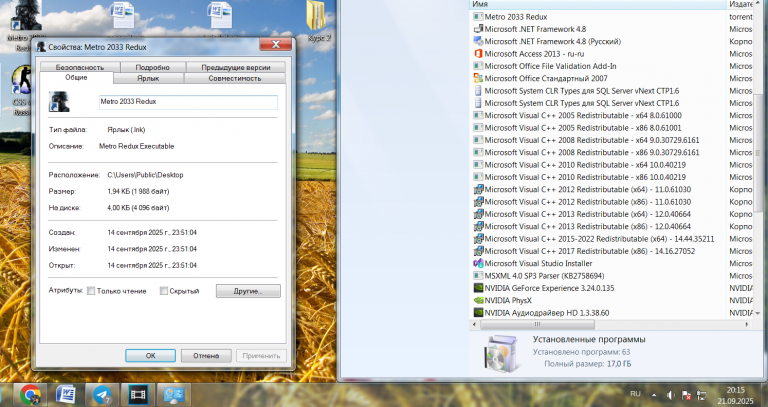The image size is (768, 407).
Task: Open Microsoft Word taskbar icon
Action: tap(66, 395)
